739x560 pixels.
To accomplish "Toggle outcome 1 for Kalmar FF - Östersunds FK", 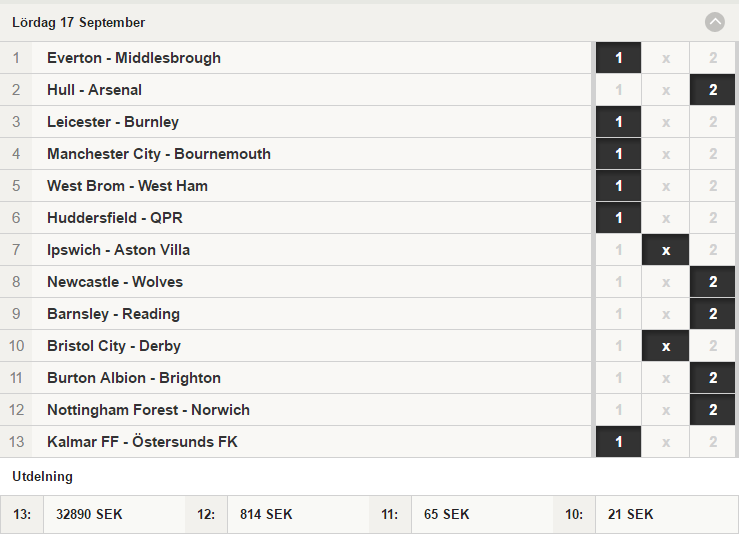I will pyautogui.click(x=618, y=442).
